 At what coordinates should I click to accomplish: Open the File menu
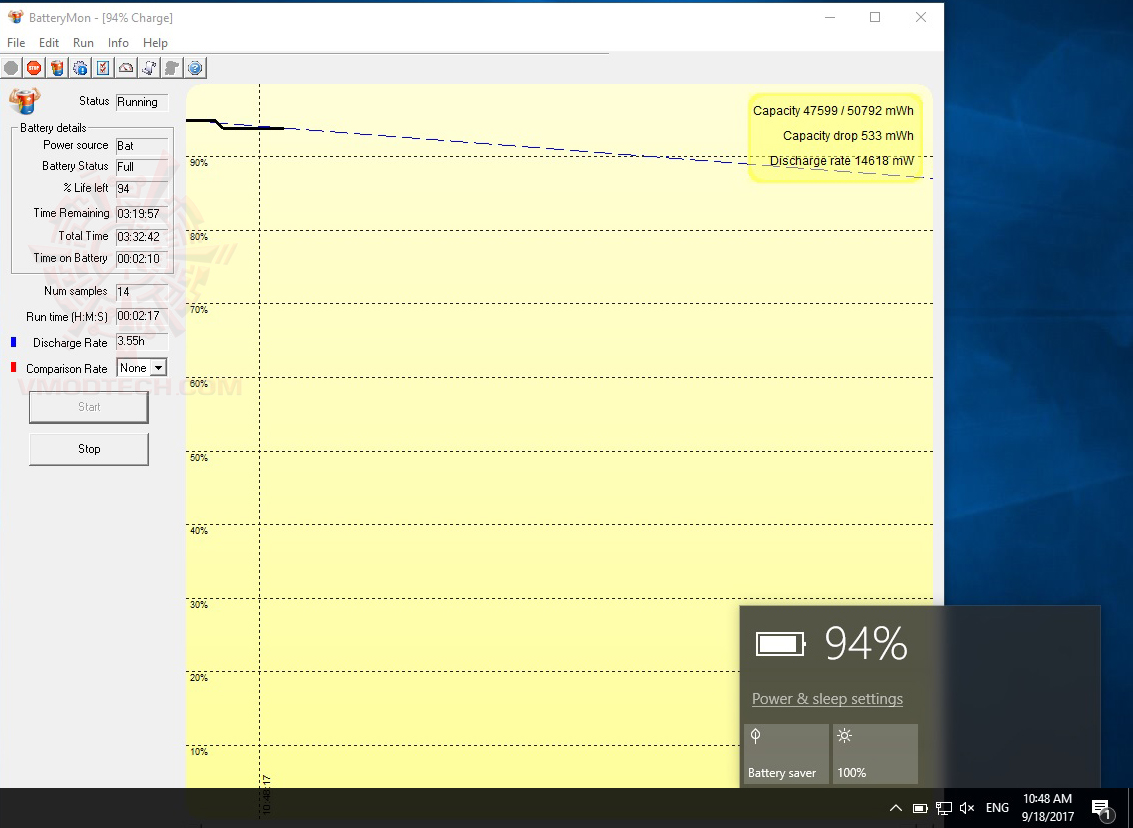(x=16, y=43)
